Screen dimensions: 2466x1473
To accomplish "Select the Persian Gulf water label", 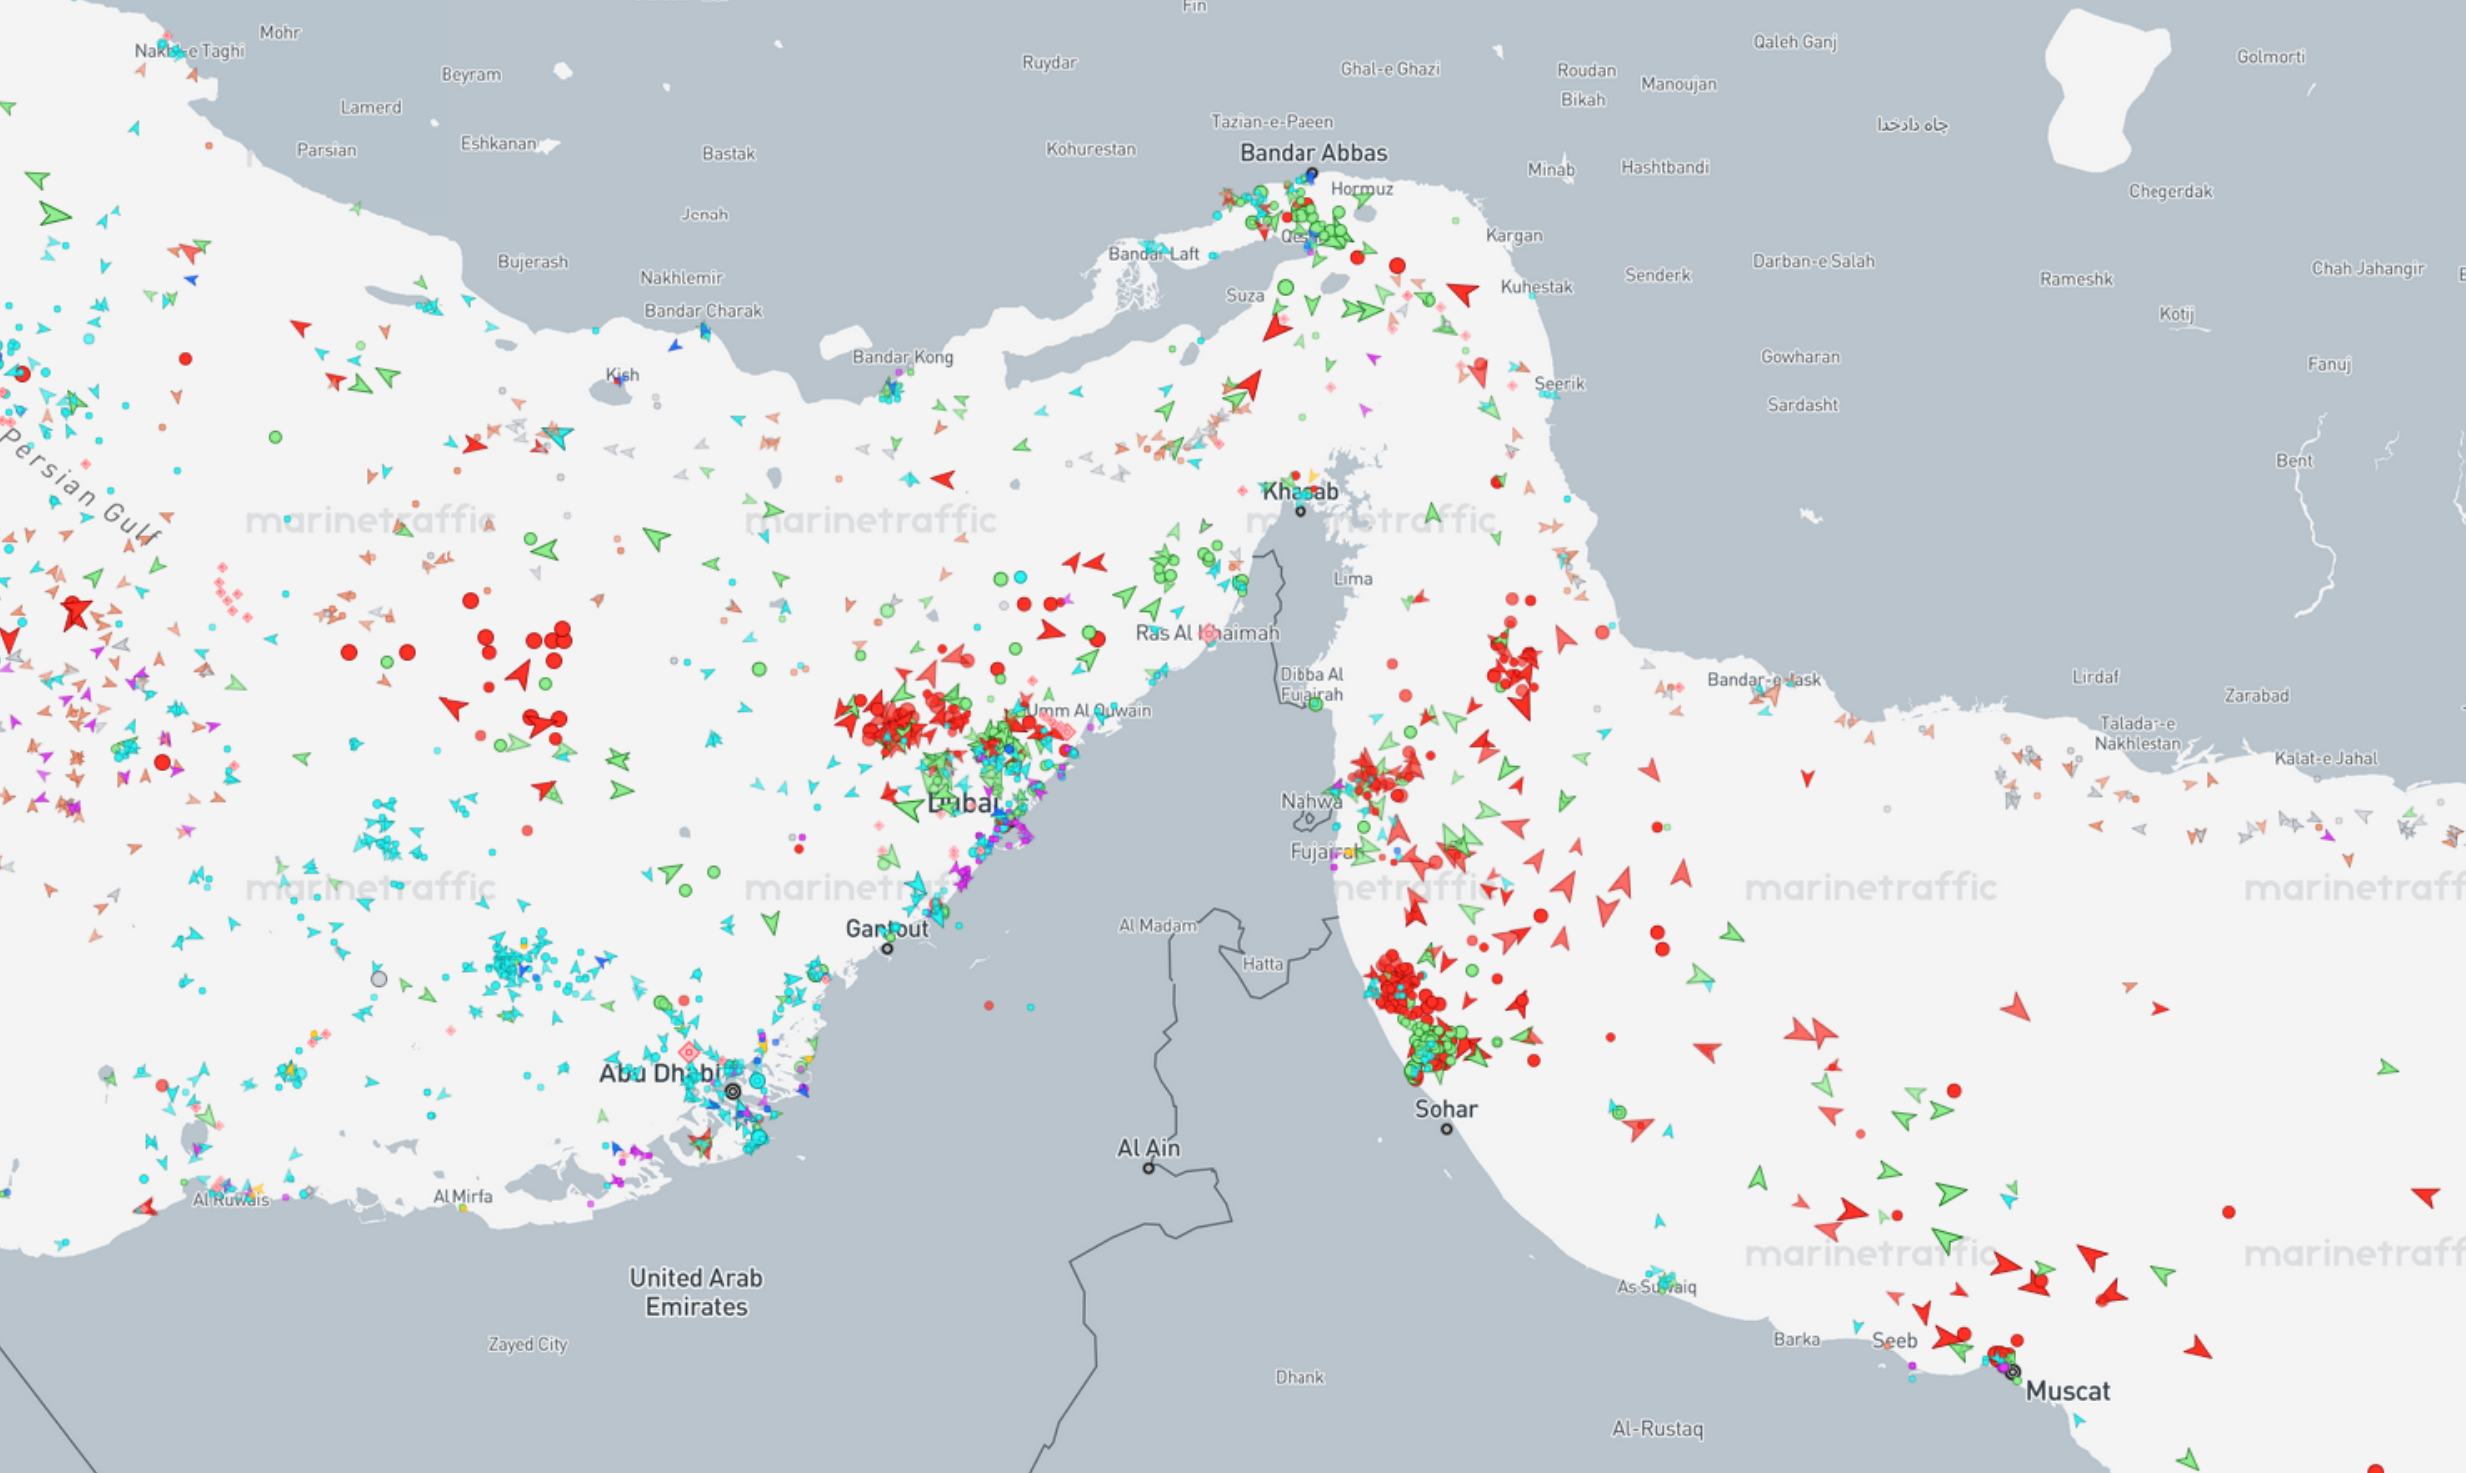I will tap(80, 487).
